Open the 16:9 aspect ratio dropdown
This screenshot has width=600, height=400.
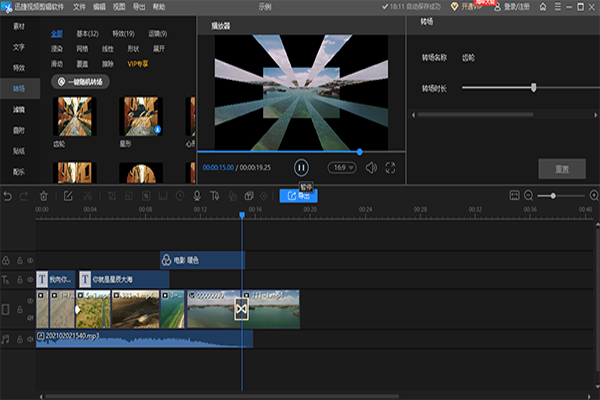pos(341,168)
